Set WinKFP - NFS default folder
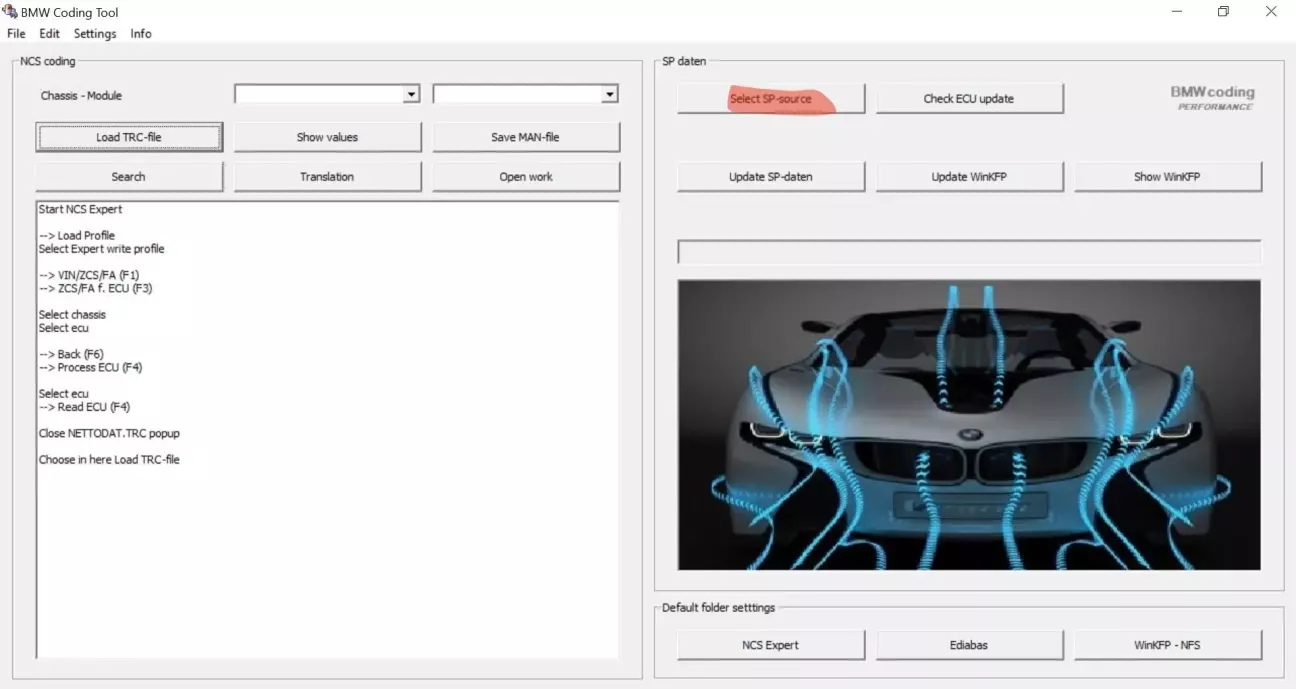Viewport: 1296px width, 689px height. tap(1167, 645)
